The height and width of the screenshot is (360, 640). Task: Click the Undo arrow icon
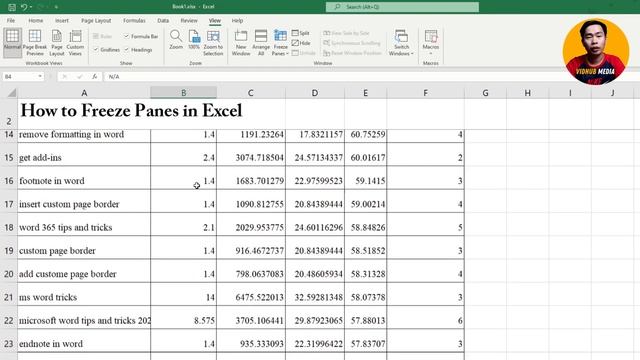[x=24, y=7]
